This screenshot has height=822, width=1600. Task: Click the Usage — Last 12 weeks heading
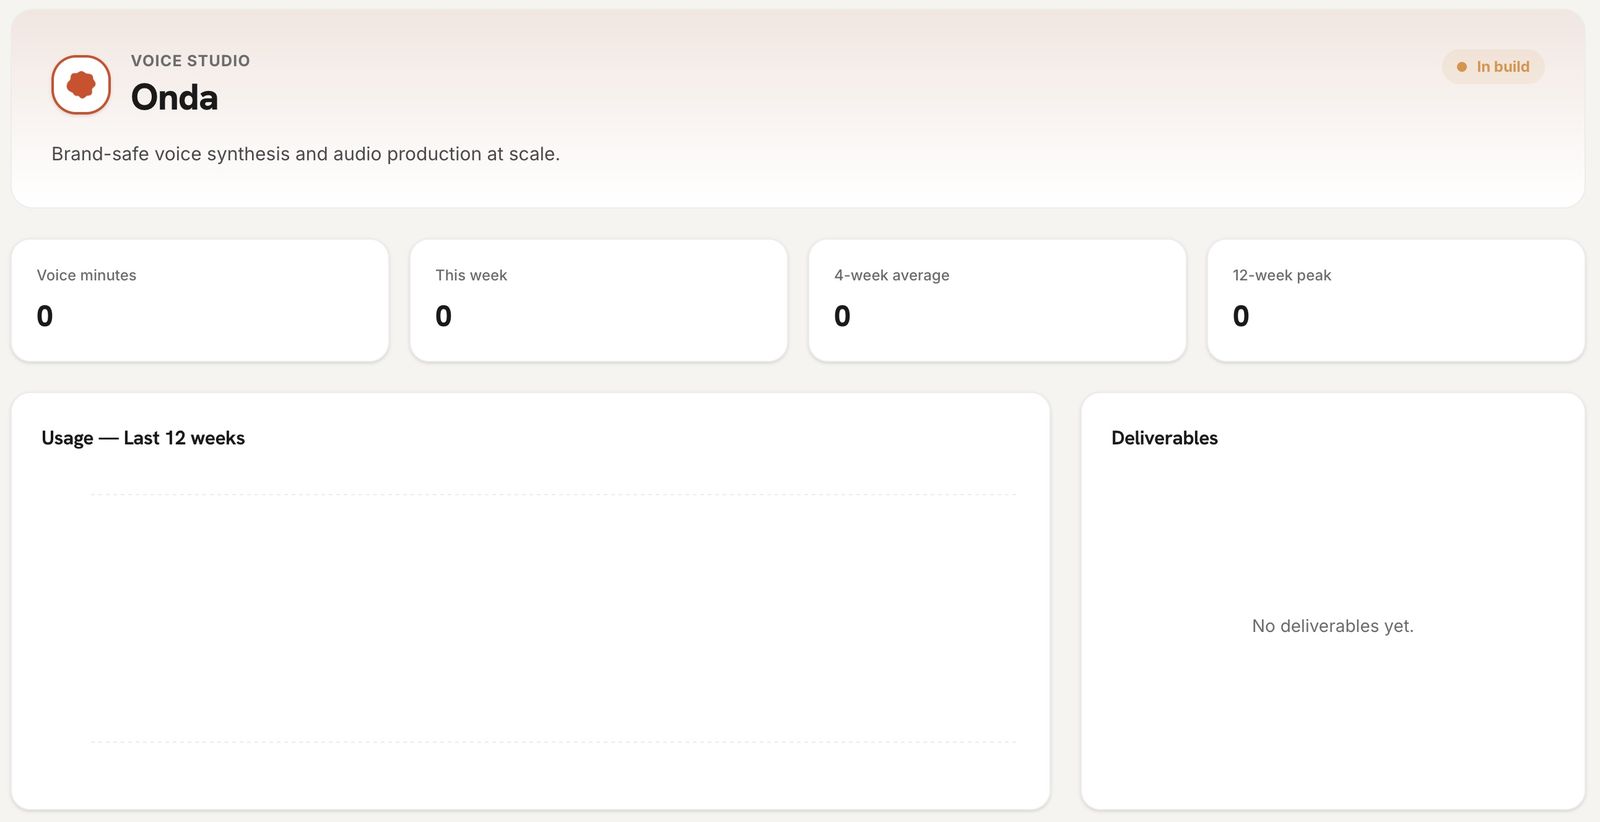(143, 438)
